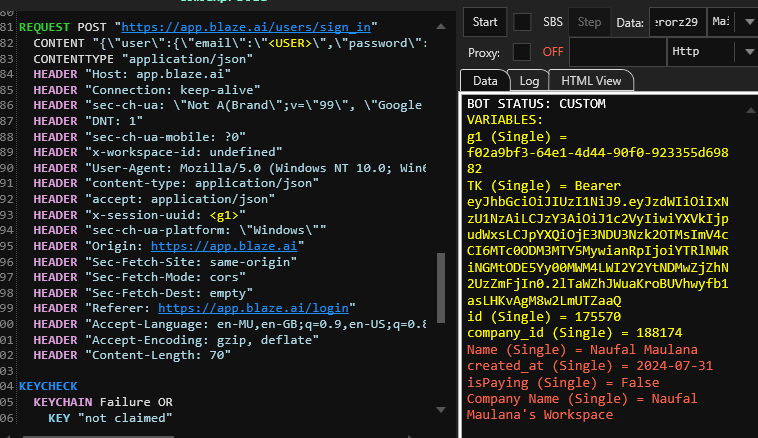758x438 pixels.
Task: Switch to the Data tab
Action: (485, 81)
